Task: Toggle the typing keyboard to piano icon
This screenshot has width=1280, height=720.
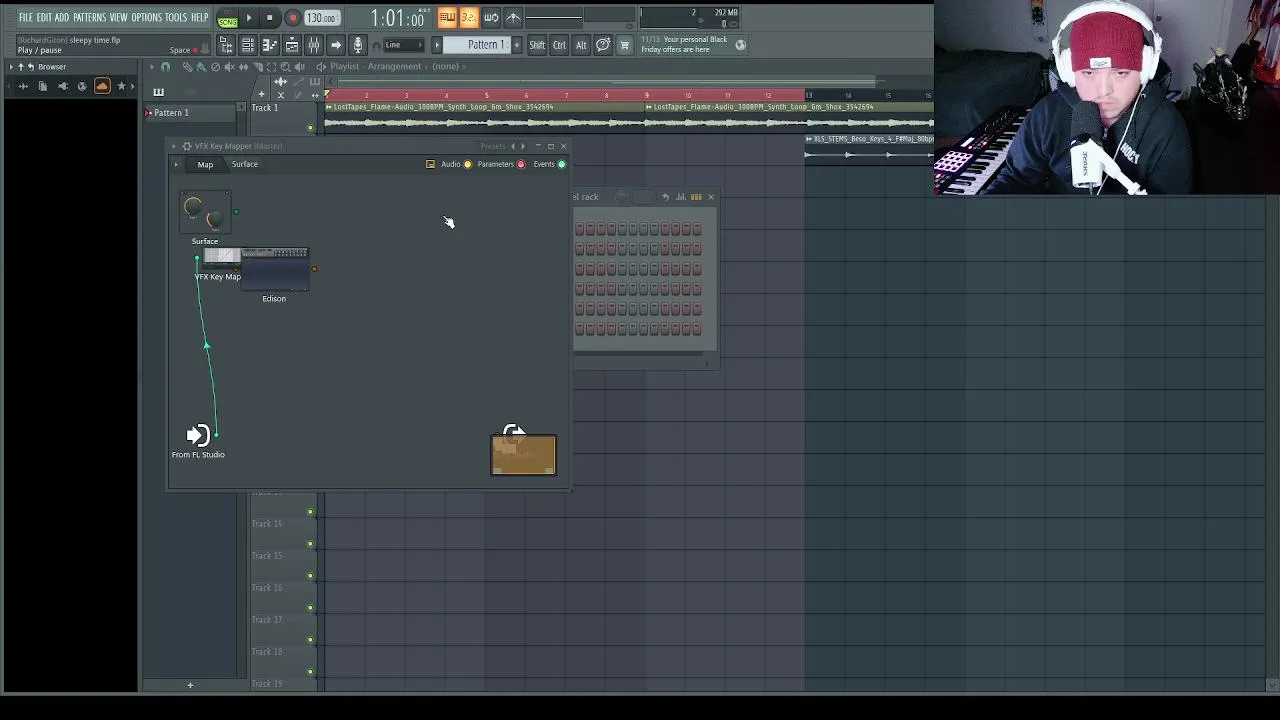Action: click(447, 18)
